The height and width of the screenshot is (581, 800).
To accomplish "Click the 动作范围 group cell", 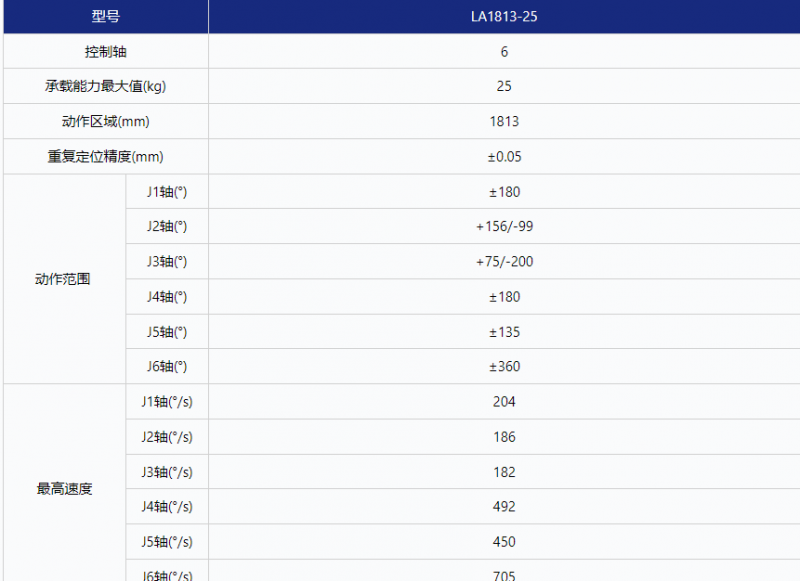I will pyautogui.click(x=63, y=279).
